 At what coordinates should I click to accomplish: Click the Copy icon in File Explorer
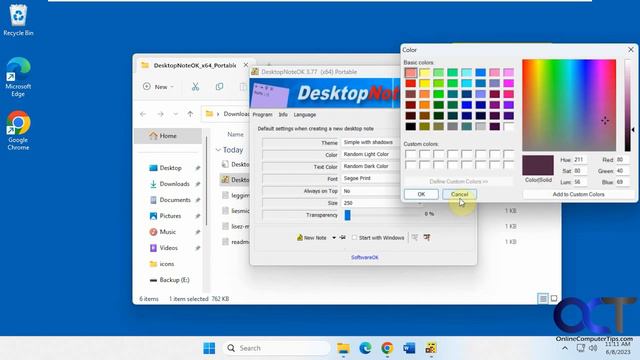click(x=219, y=87)
